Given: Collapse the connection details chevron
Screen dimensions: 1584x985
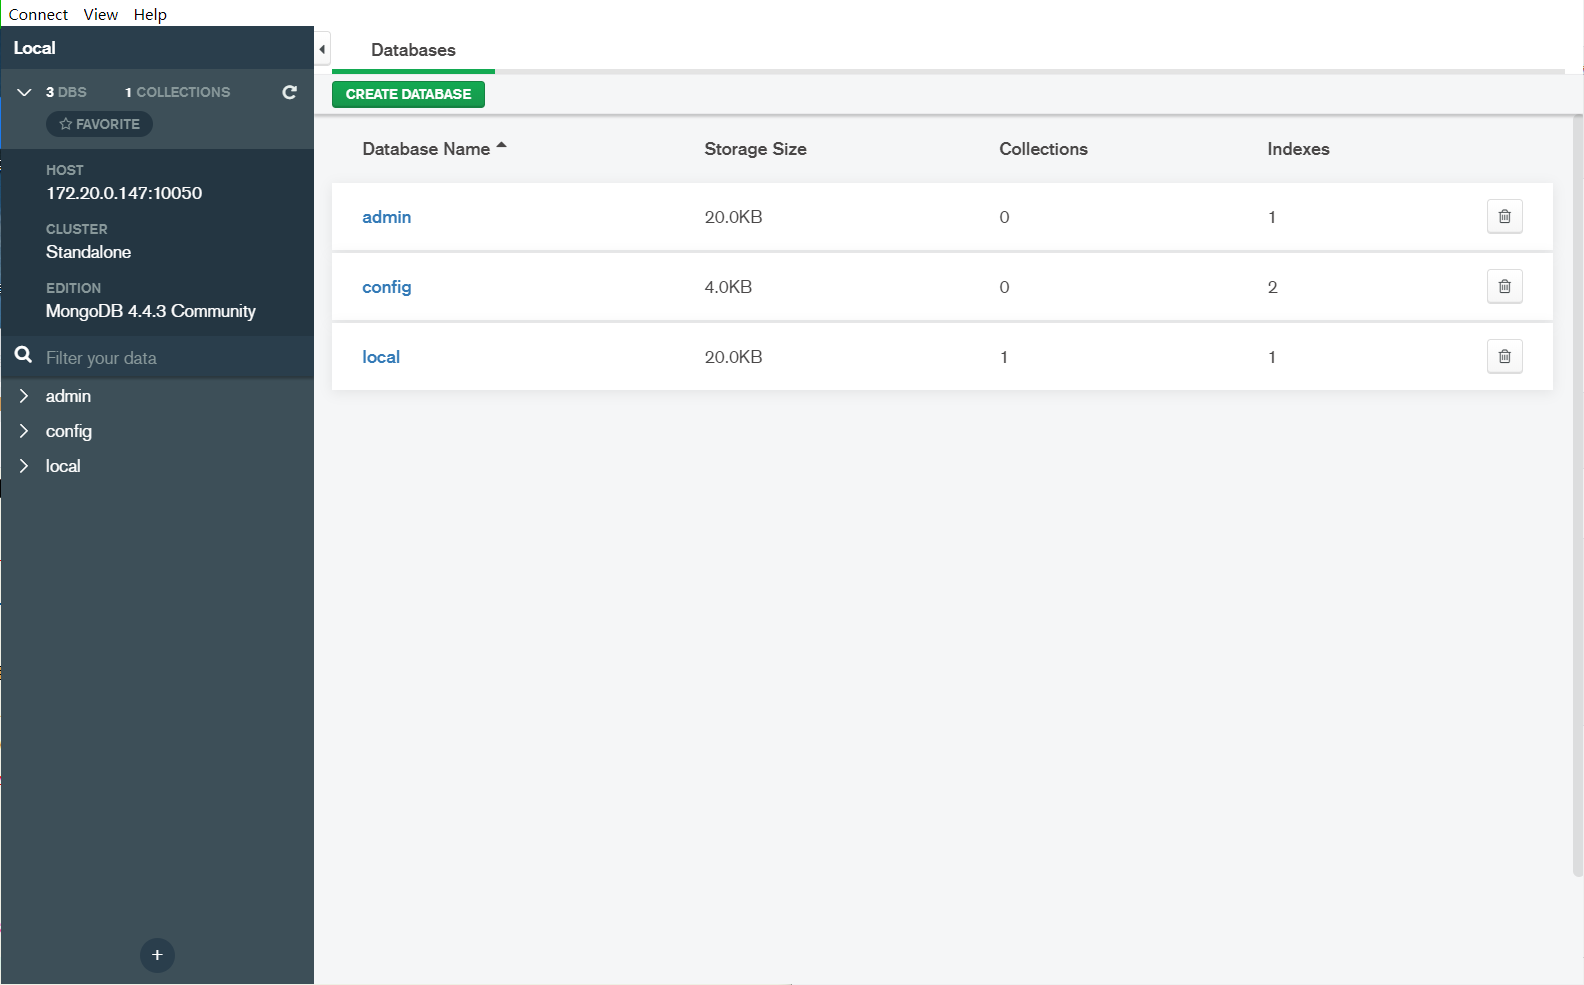Looking at the screenshot, I should [x=24, y=92].
